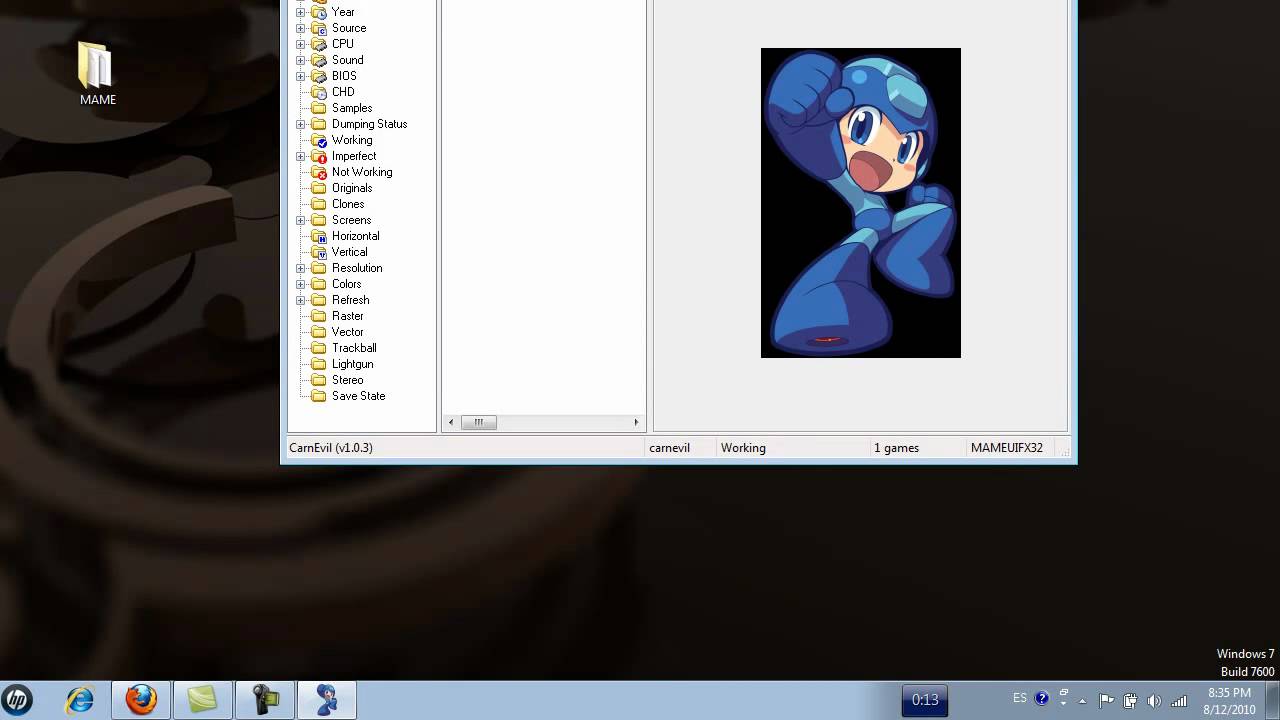Select the Raster folder
This screenshot has width=1280, height=720.
pos(338,316)
